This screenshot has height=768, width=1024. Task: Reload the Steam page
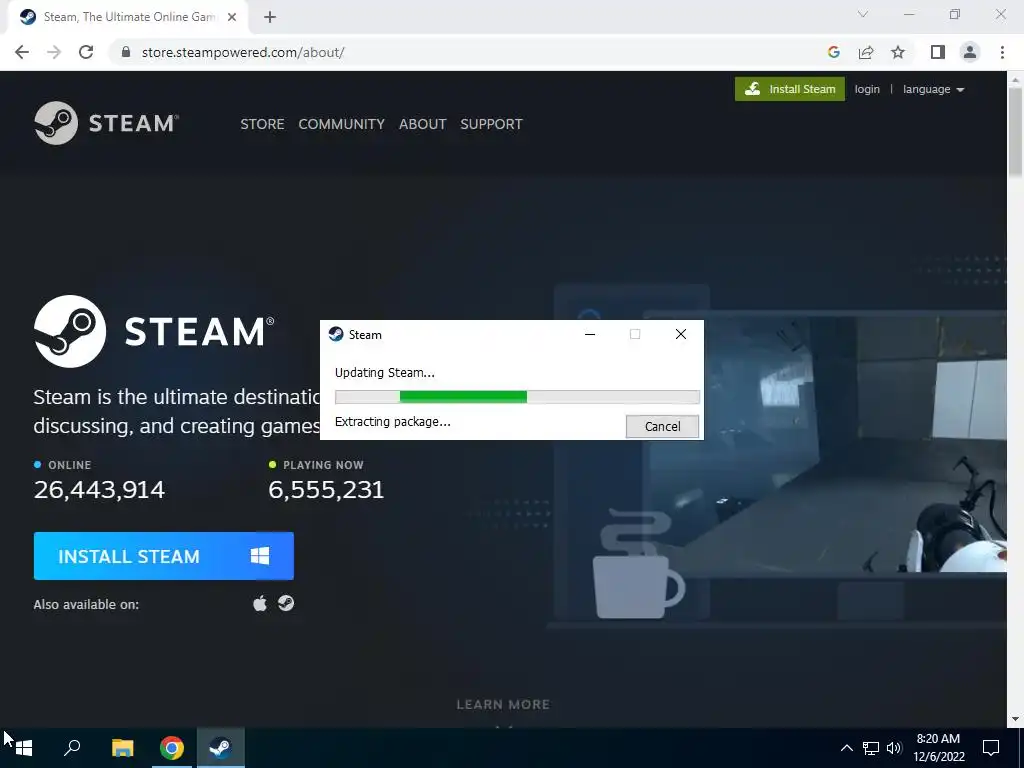(86, 52)
